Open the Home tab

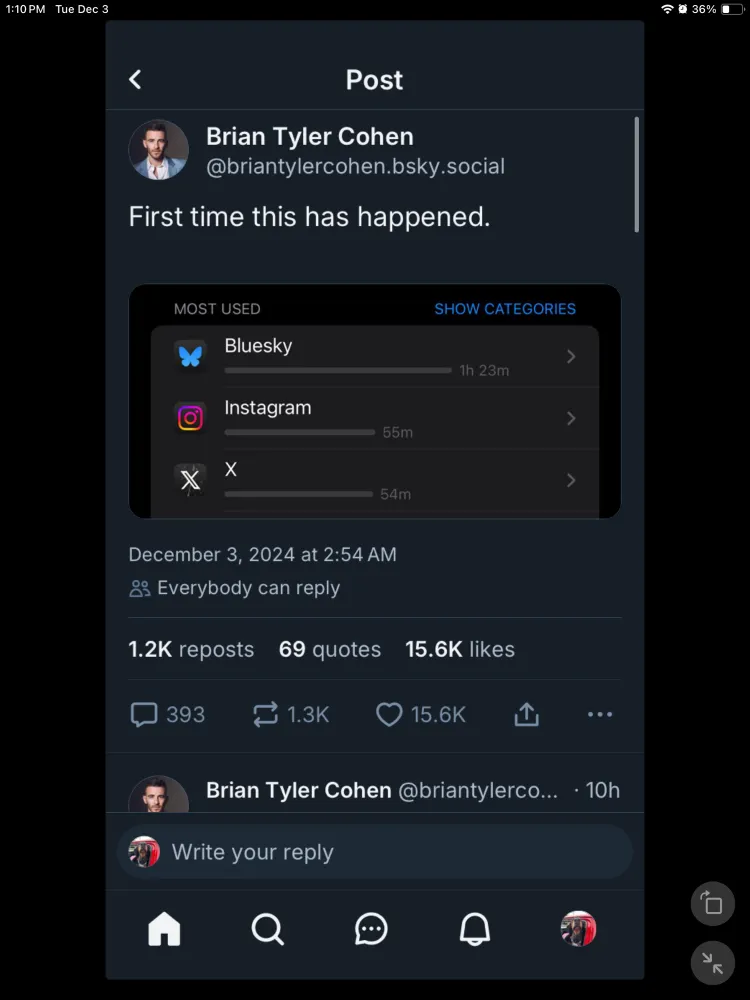pyautogui.click(x=164, y=929)
